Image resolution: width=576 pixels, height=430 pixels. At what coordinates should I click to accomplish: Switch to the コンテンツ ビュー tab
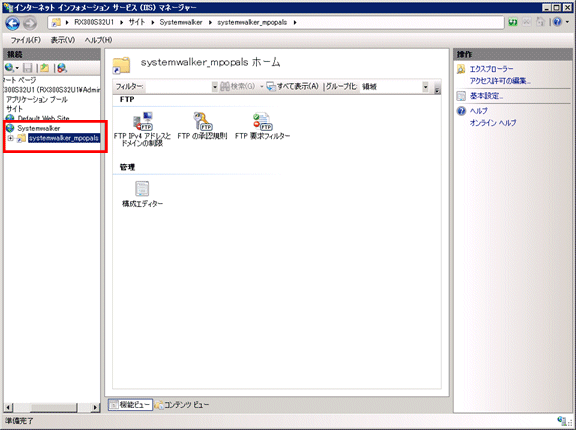pos(182,405)
